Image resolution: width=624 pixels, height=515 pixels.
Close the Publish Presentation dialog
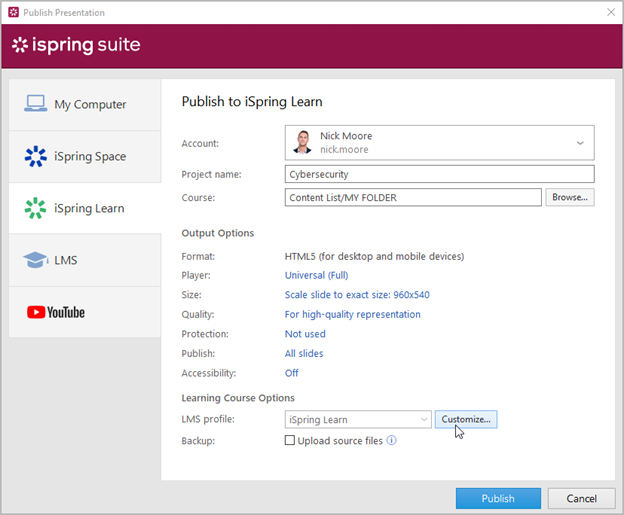[x=611, y=12]
